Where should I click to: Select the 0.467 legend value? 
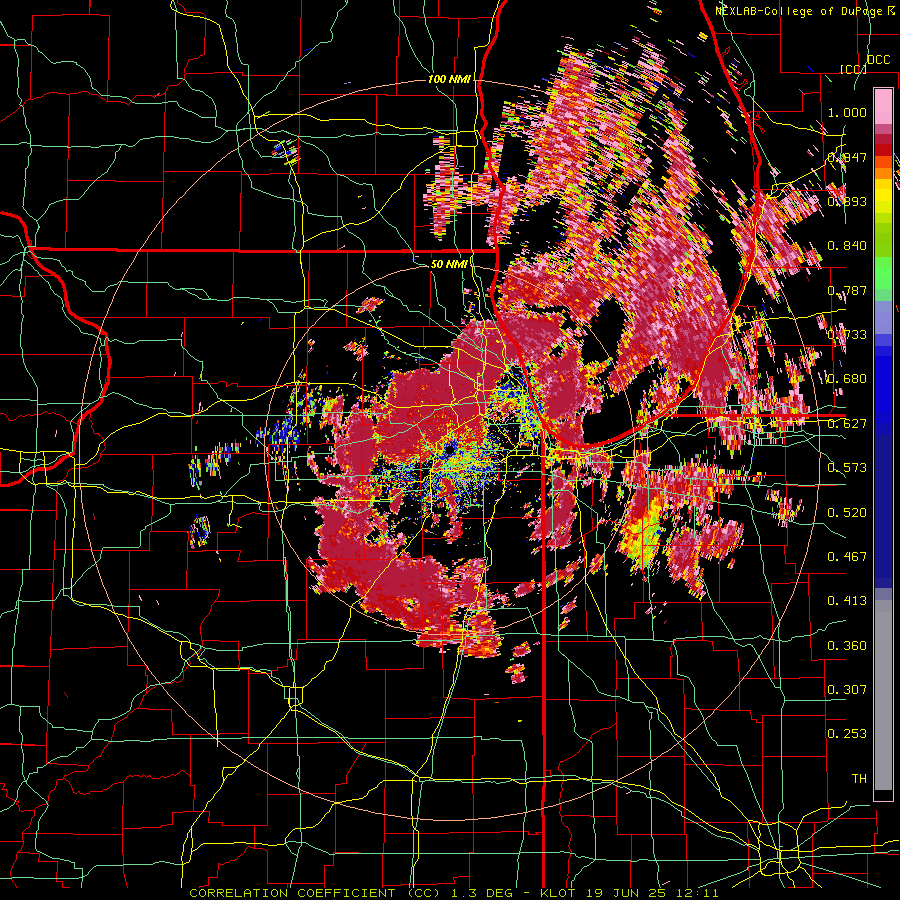(x=847, y=557)
